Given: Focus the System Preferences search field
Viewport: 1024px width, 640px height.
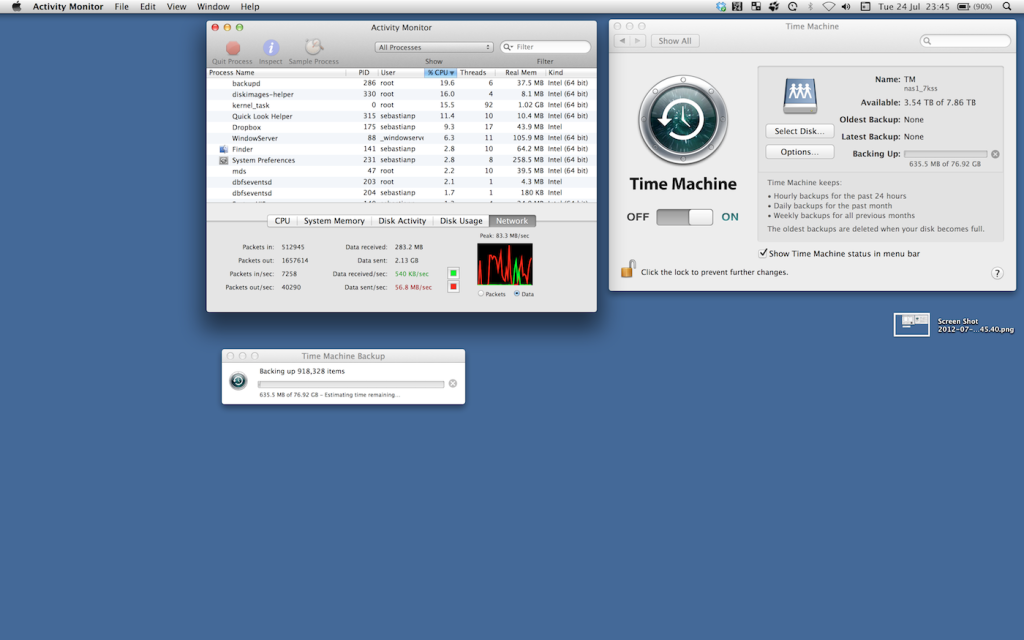Looking at the screenshot, I should (965, 40).
